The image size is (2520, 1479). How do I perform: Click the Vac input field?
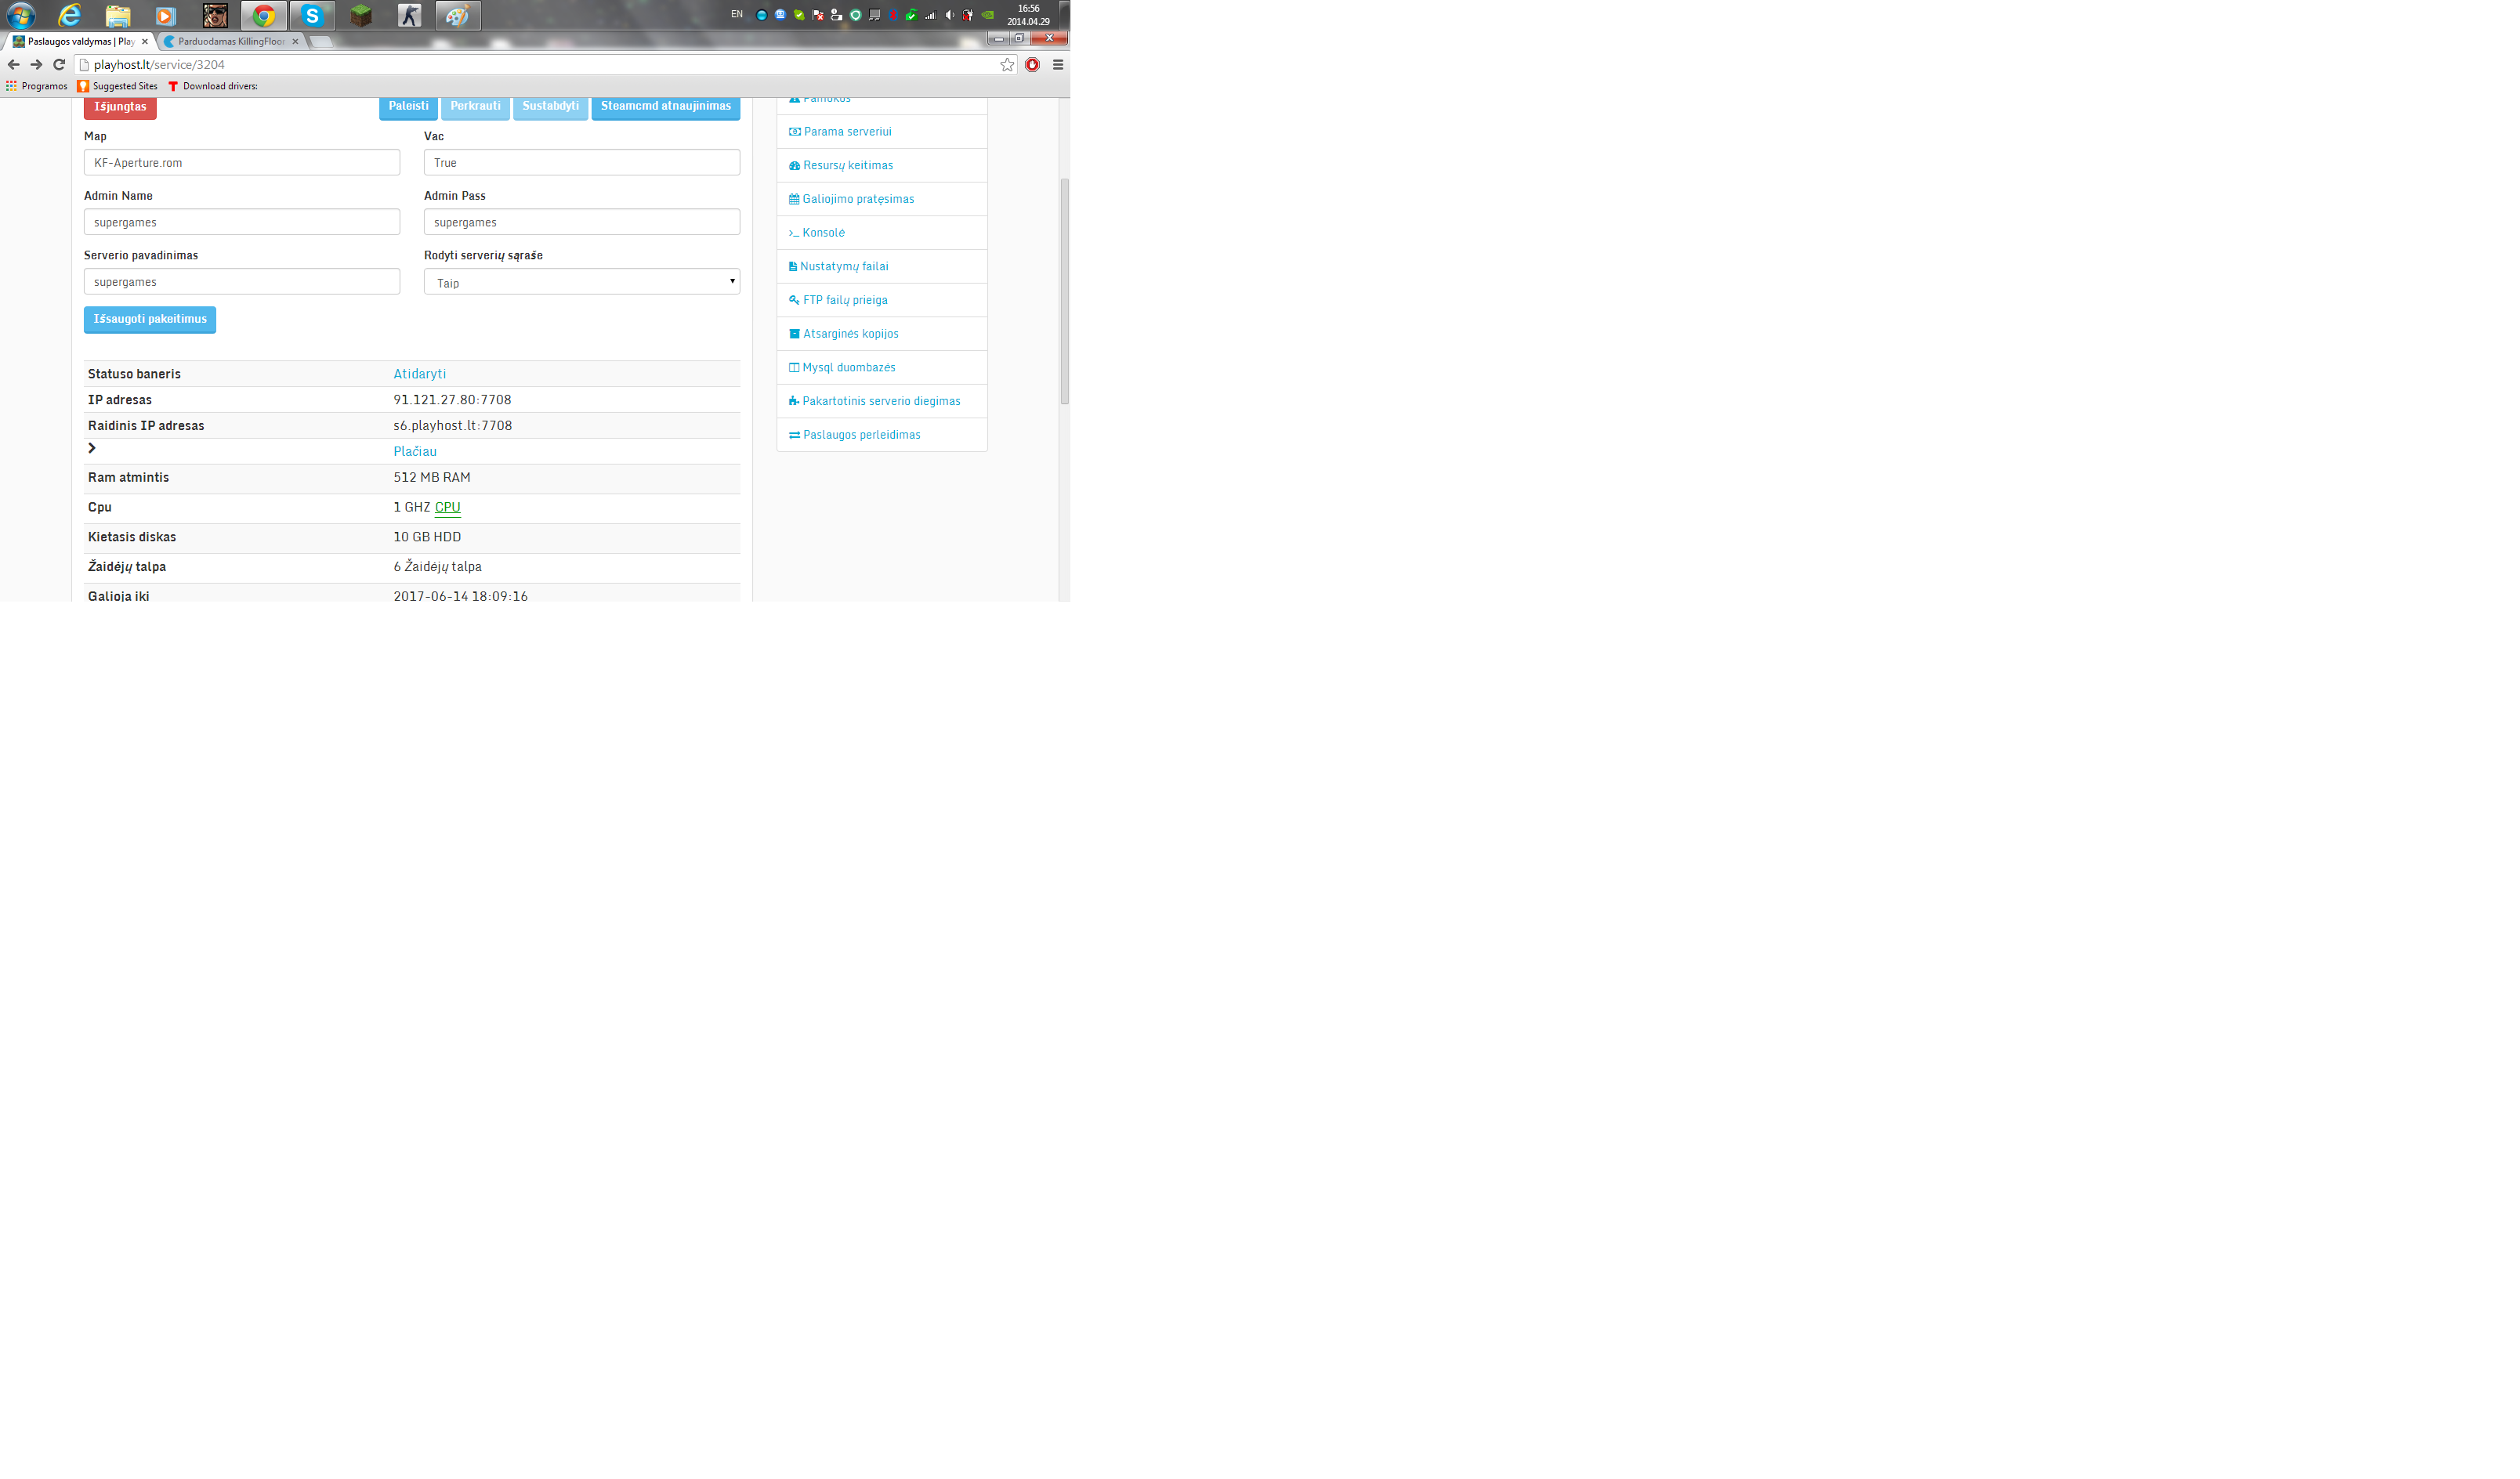[x=582, y=162]
